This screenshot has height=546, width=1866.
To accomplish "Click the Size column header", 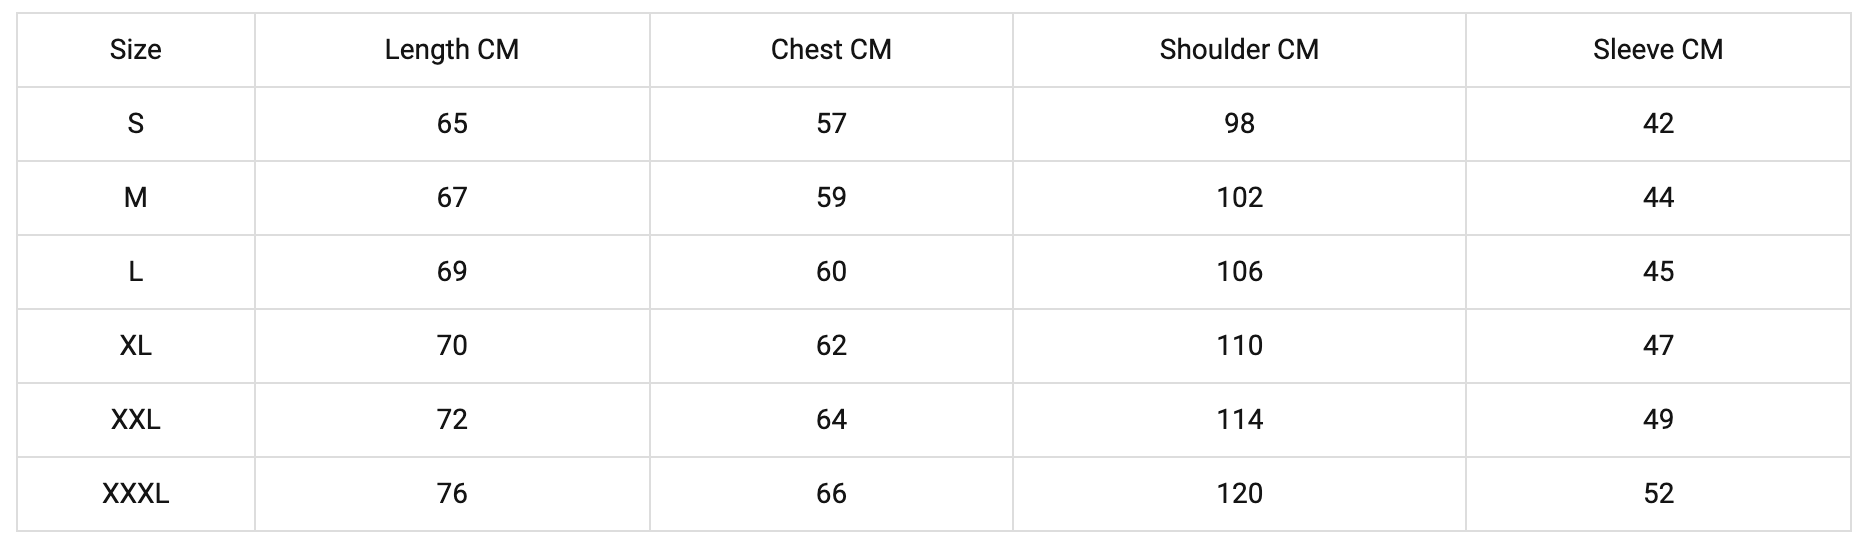I will point(135,50).
